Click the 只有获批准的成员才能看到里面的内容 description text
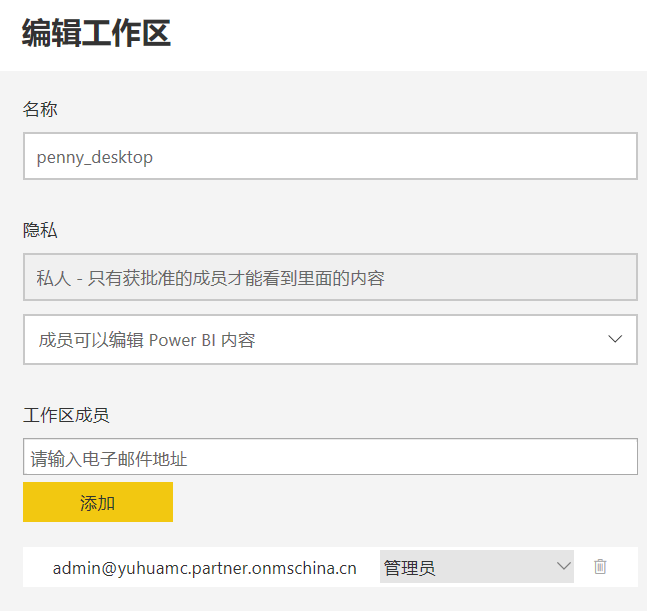The image size is (647, 611). pos(236,278)
